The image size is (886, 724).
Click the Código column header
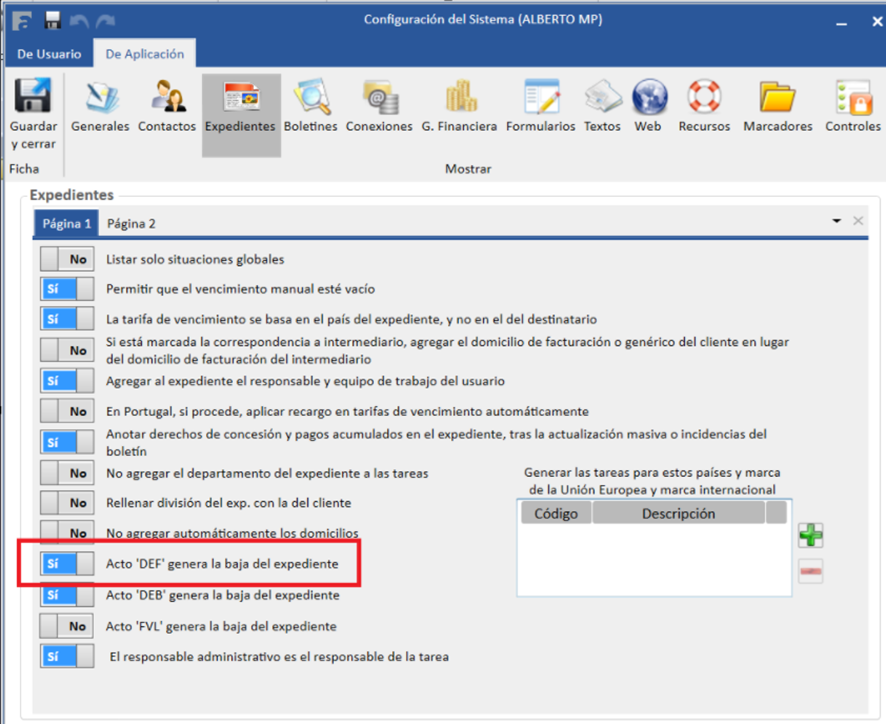point(555,514)
